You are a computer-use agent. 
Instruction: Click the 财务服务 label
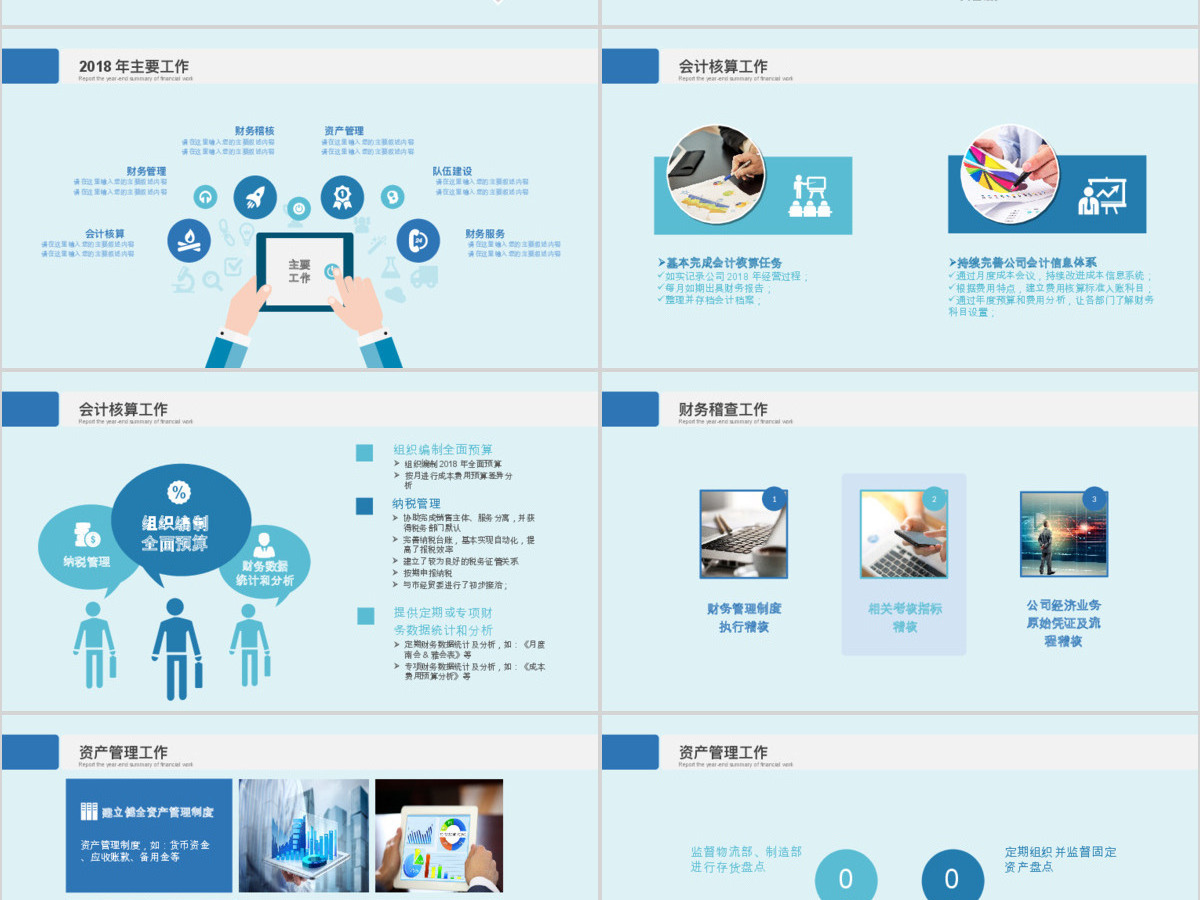485,233
